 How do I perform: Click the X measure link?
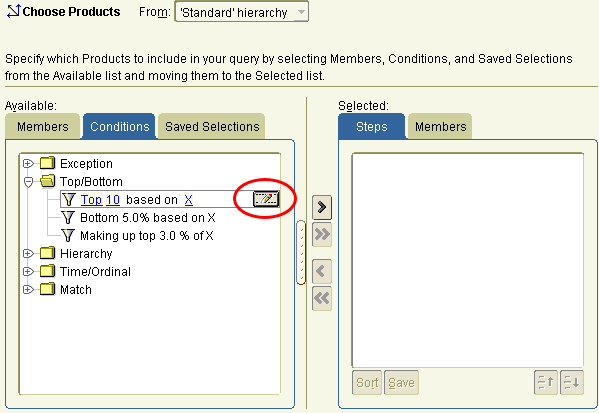click(188, 199)
